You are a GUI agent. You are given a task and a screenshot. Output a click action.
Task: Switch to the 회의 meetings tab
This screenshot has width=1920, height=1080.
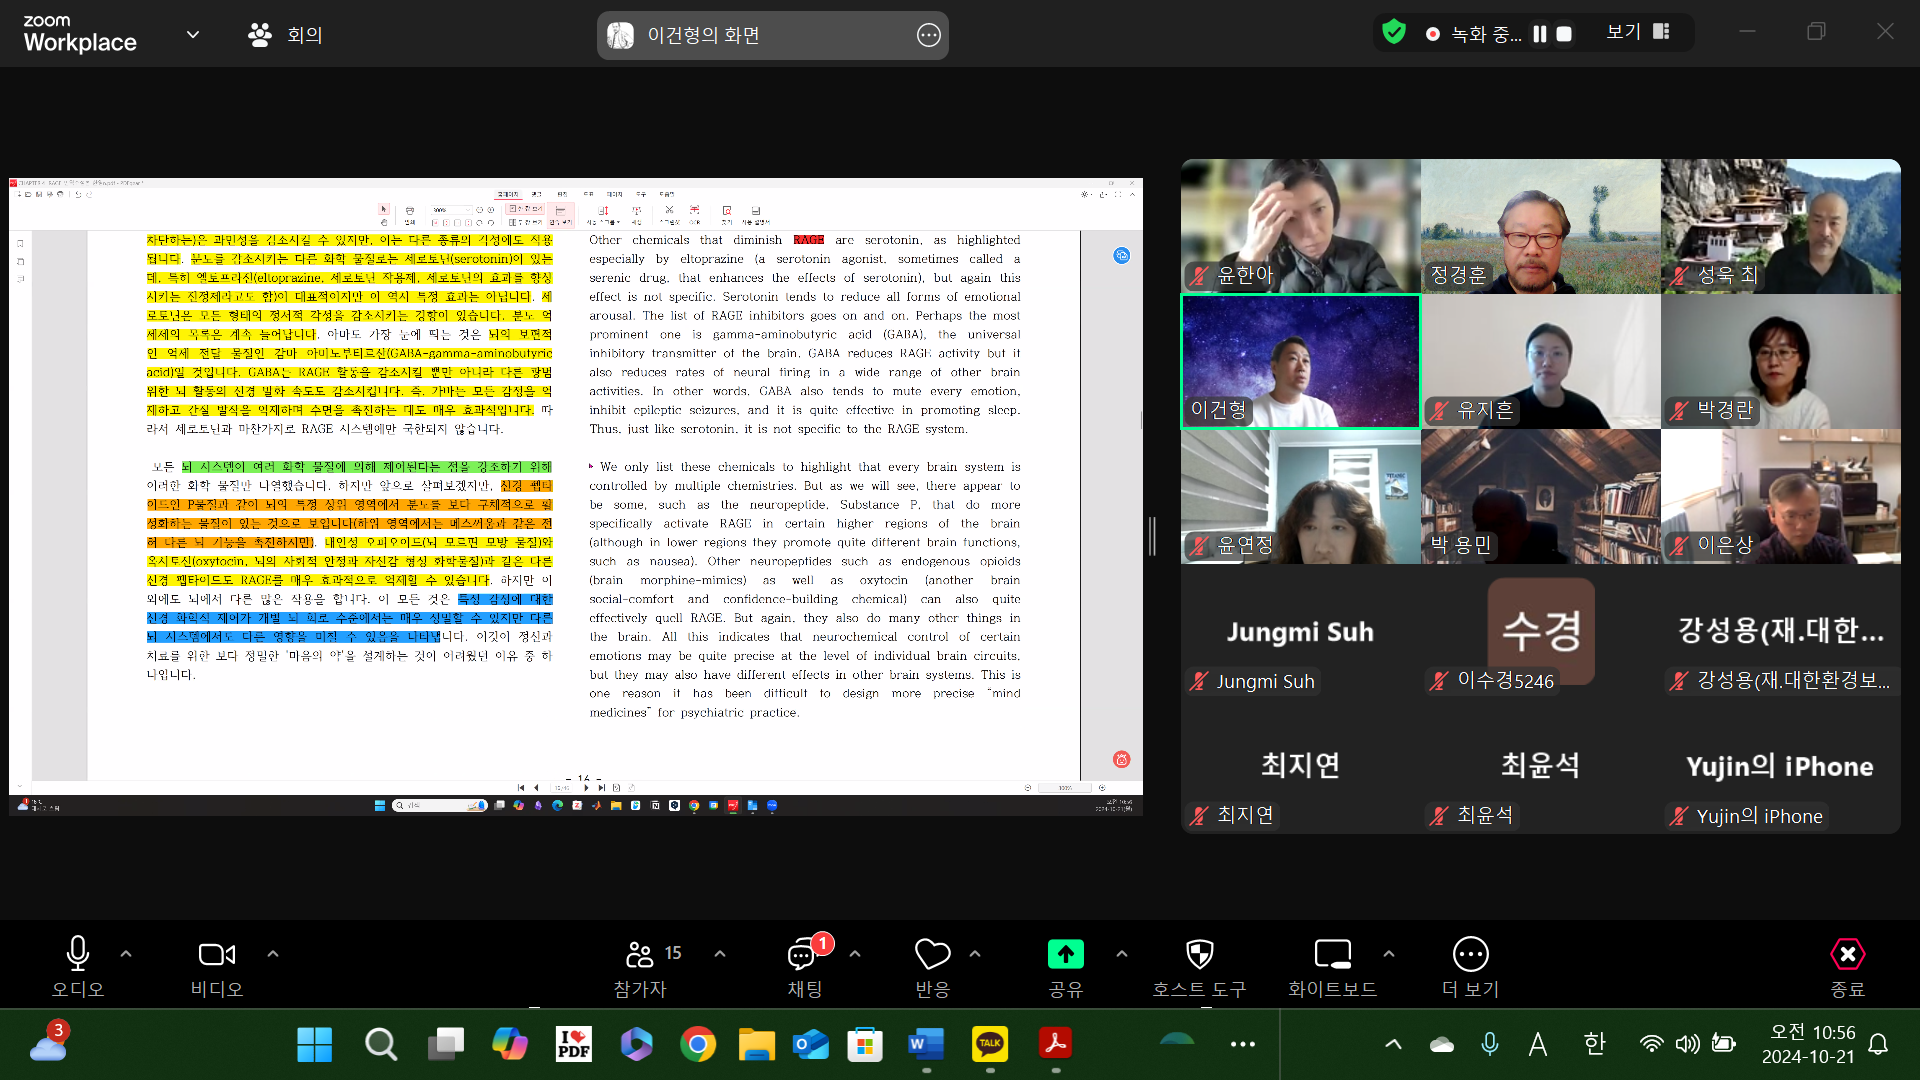coord(286,35)
